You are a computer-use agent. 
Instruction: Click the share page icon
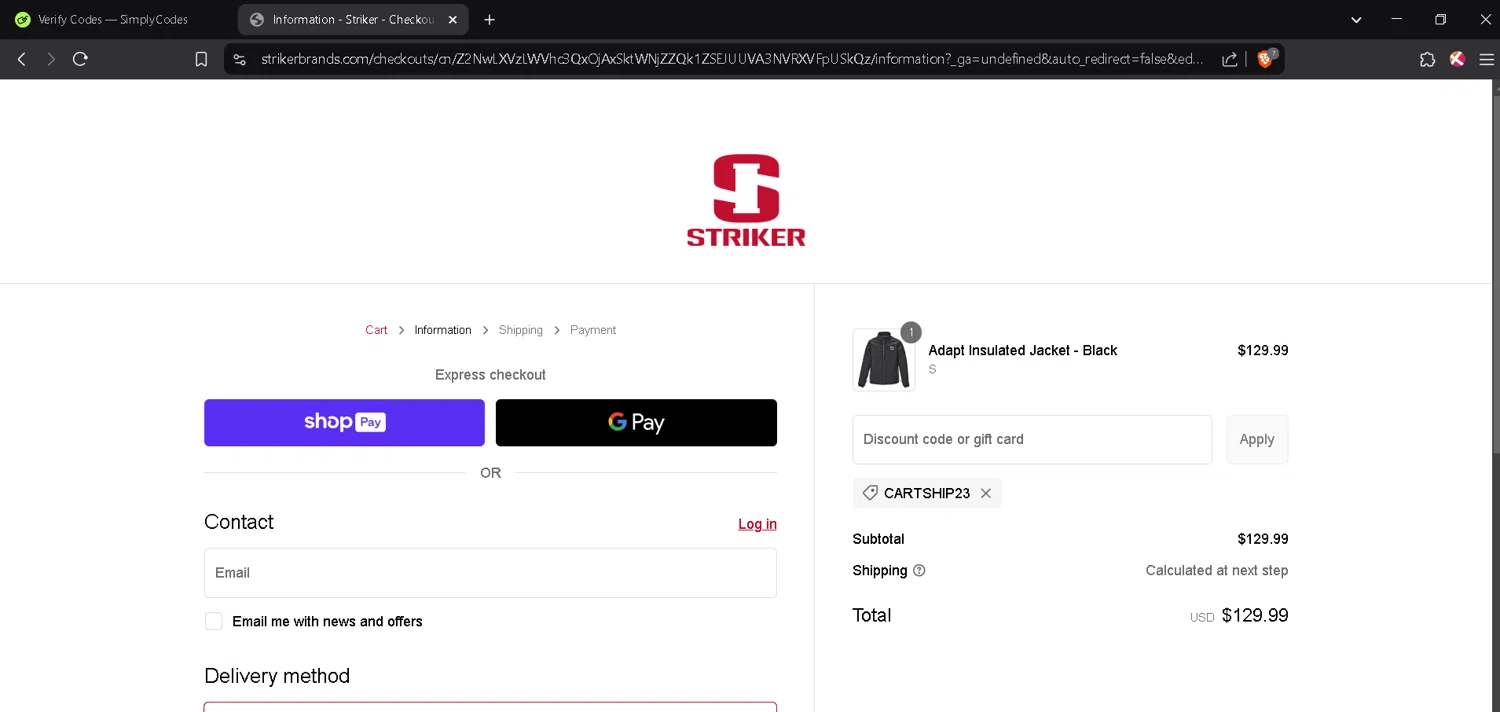pos(1230,59)
